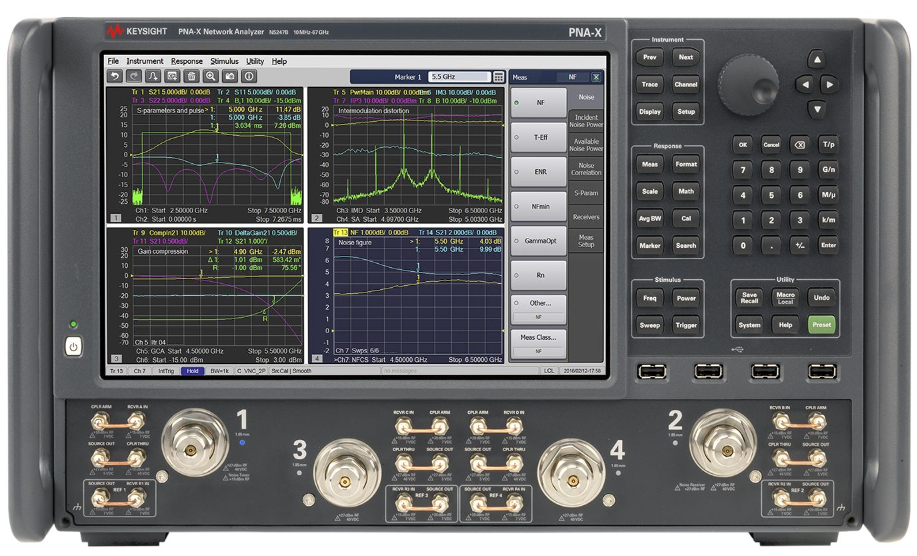
Task: Click the zoom magnifier icon in the toolbar
Action: (211, 76)
